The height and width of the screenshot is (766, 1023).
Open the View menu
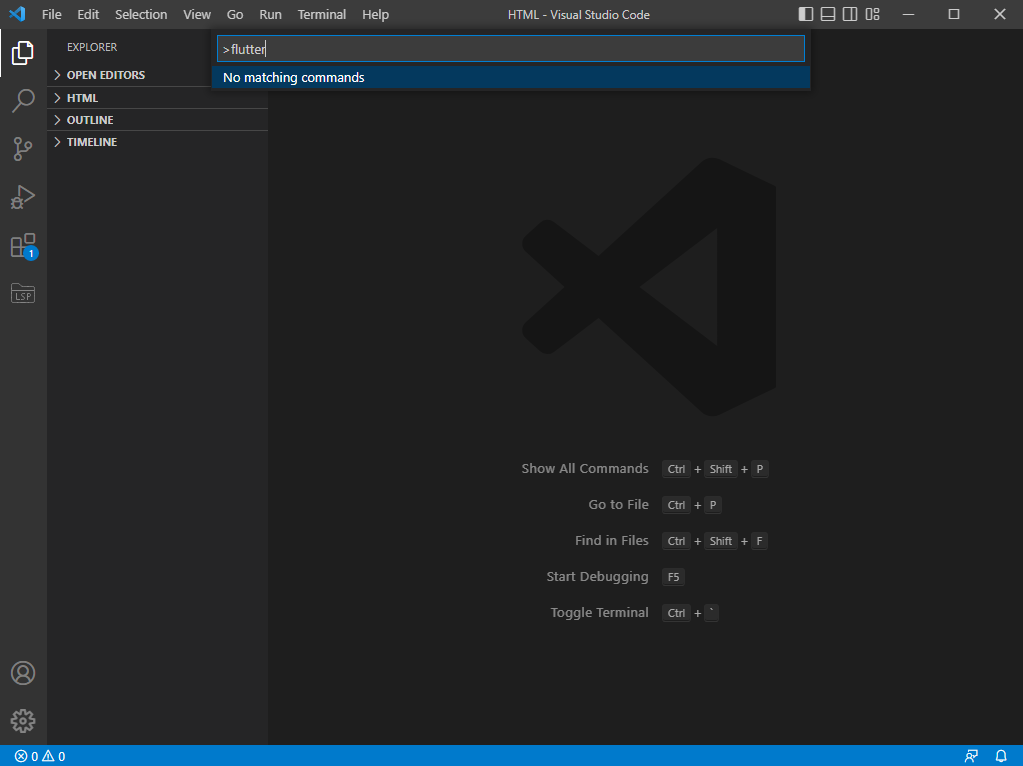196,14
